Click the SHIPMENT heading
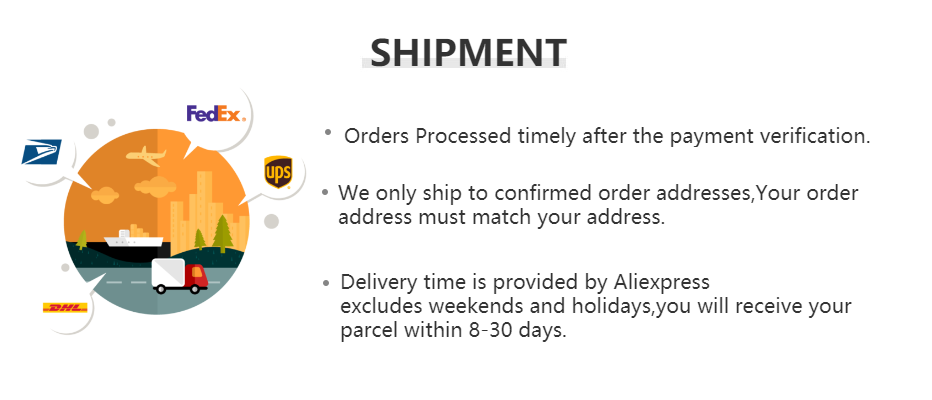Image resolution: width=932 pixels, height=400 pixels. coord(467,51)
